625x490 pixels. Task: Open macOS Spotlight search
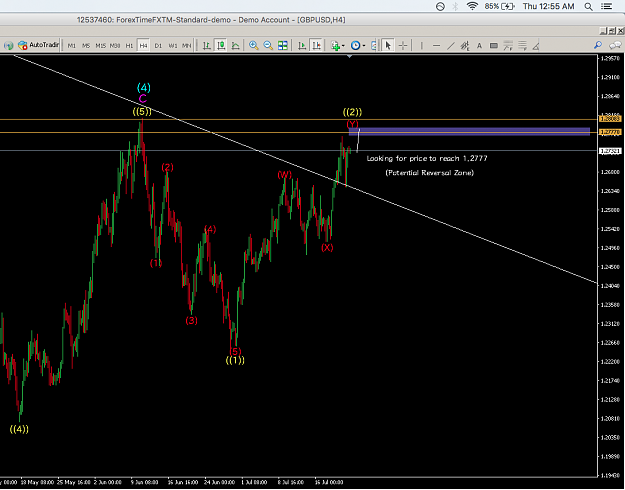pos(588,6)
